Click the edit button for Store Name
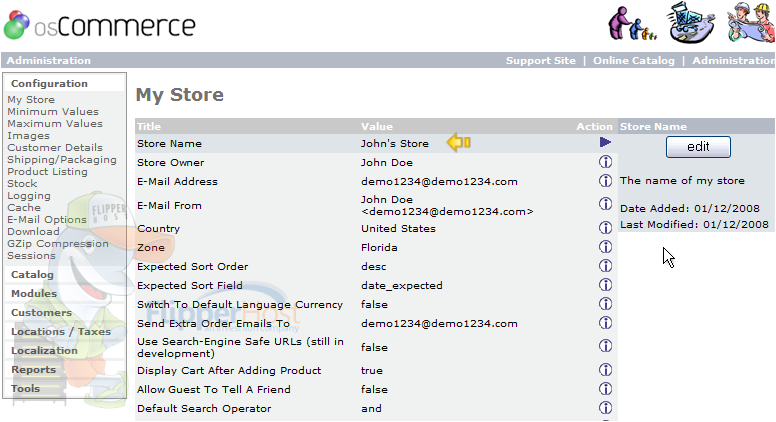 pos(698,147)
